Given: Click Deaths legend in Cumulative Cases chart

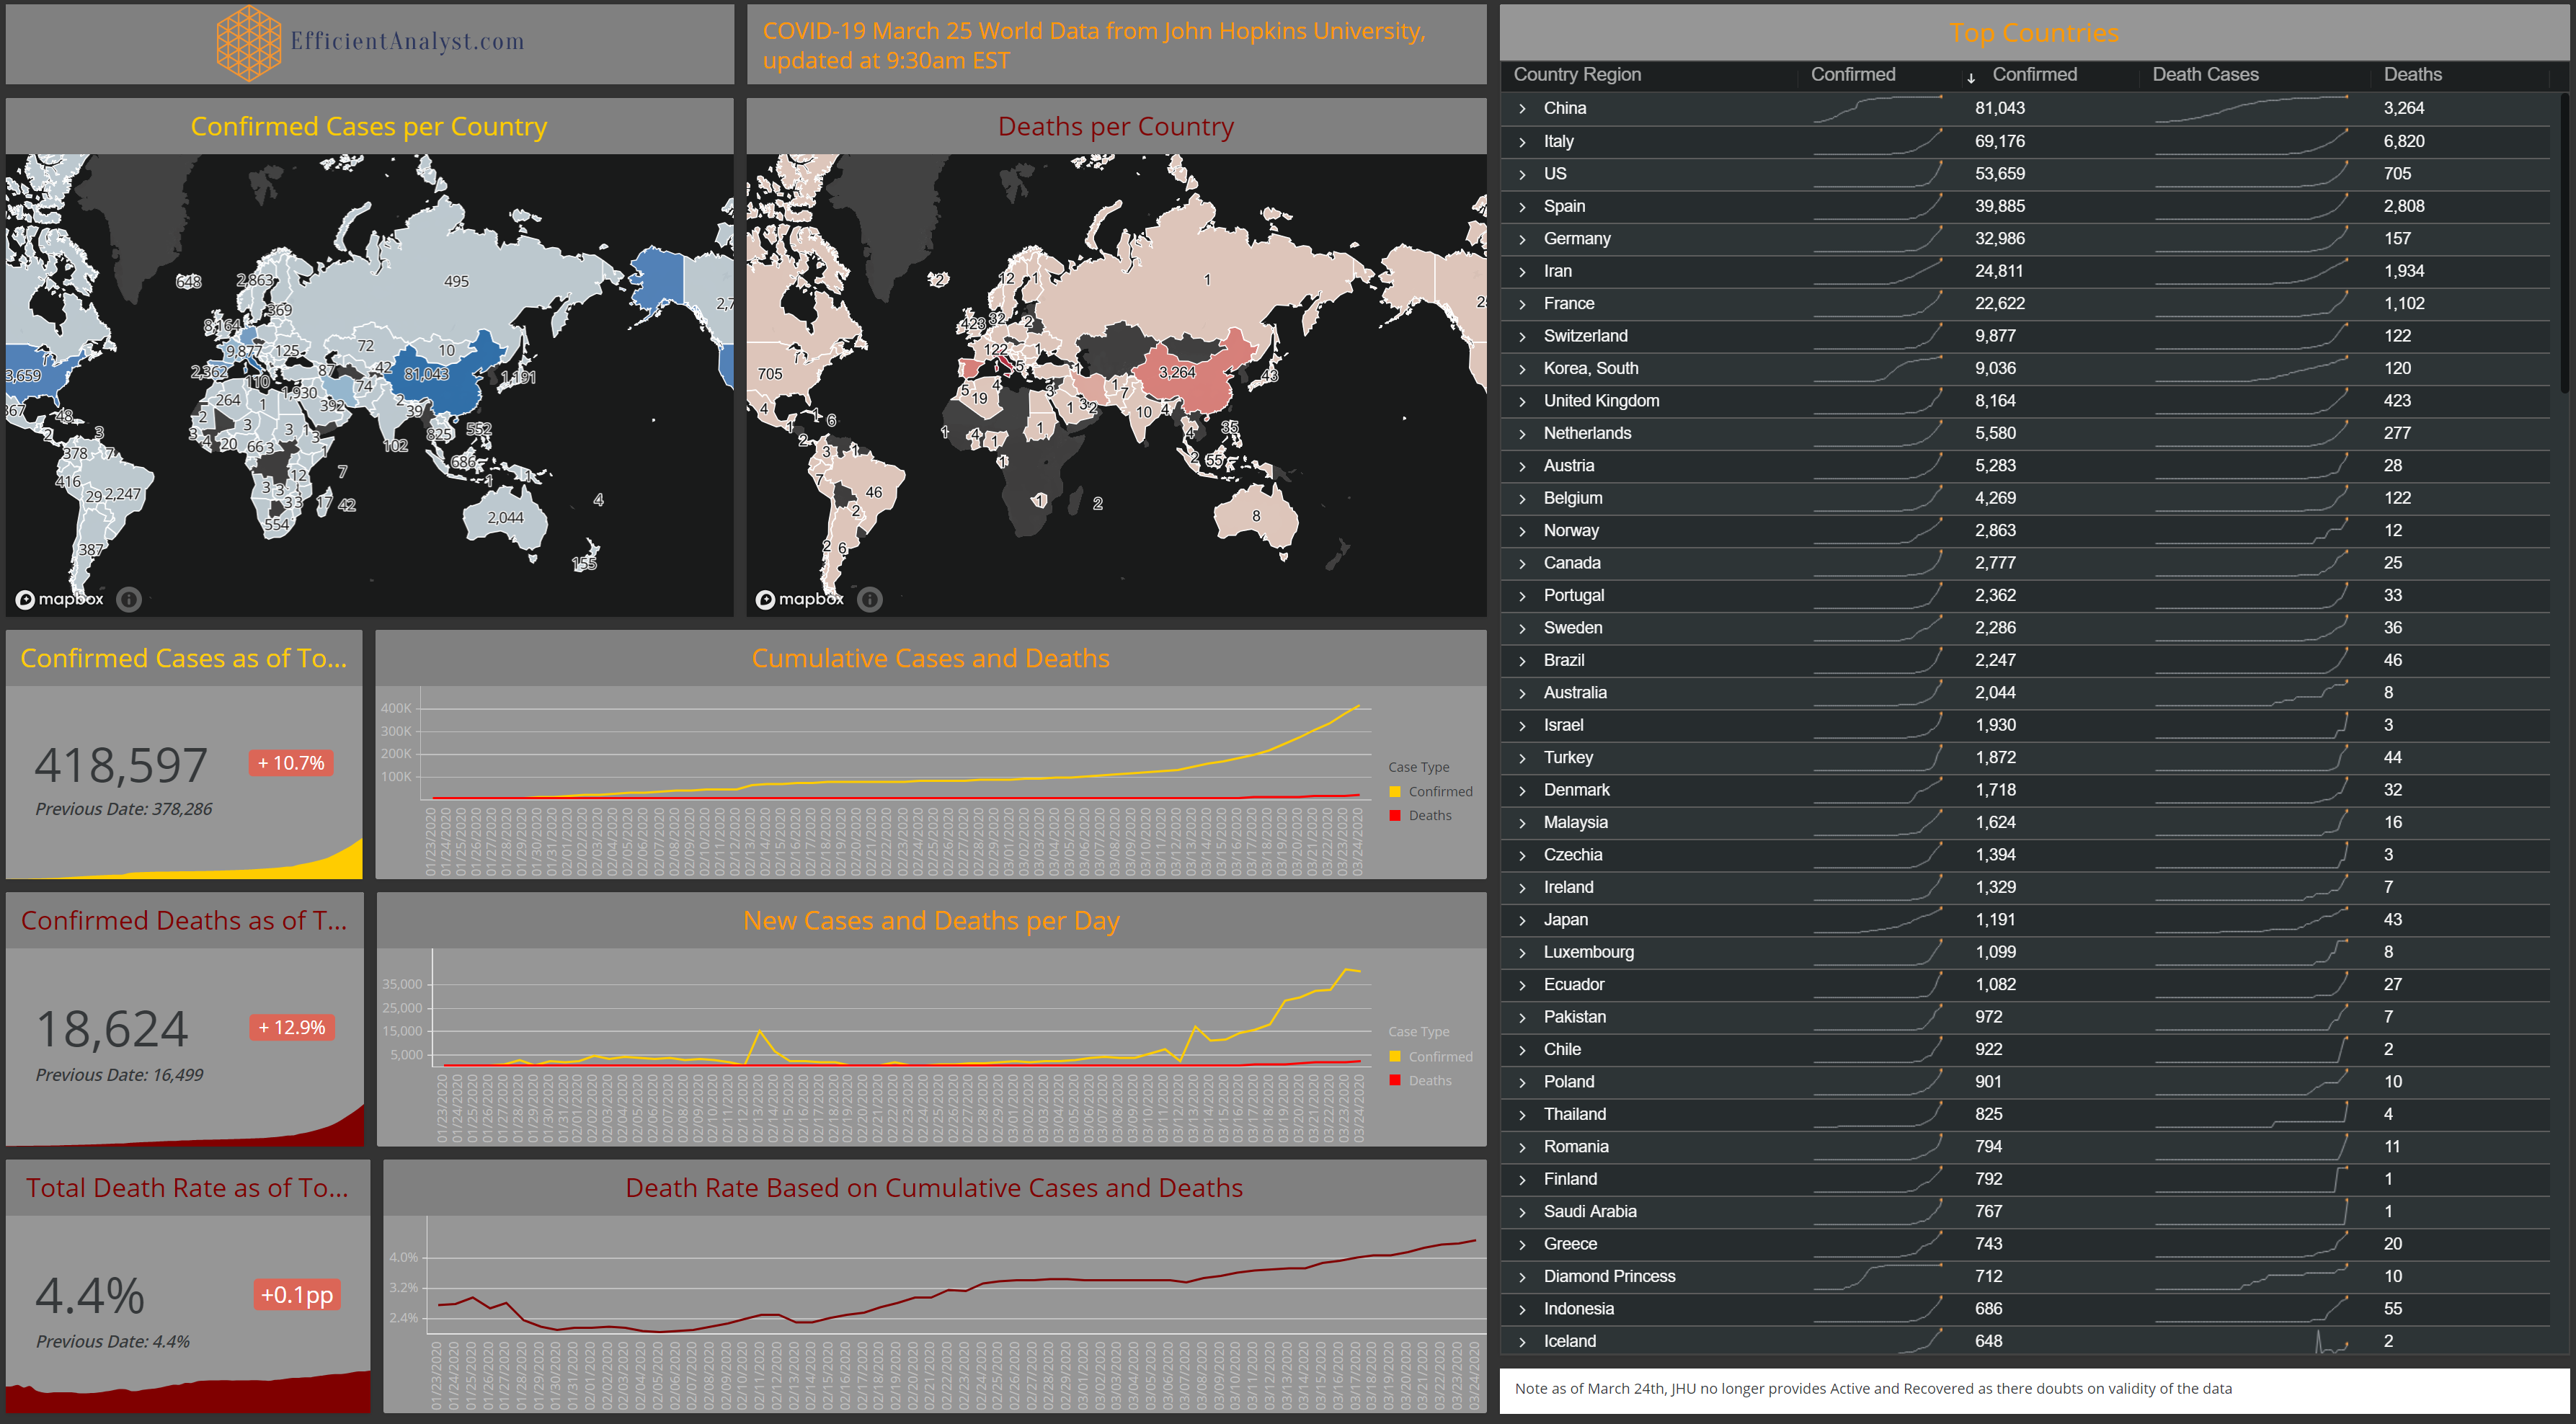Looking at the screenshot, I should click(x=1429, y=815).
